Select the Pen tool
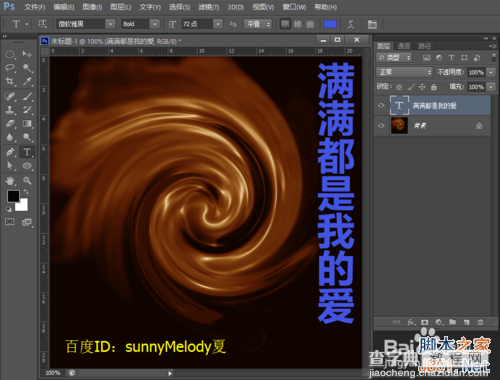 [10, 152]
